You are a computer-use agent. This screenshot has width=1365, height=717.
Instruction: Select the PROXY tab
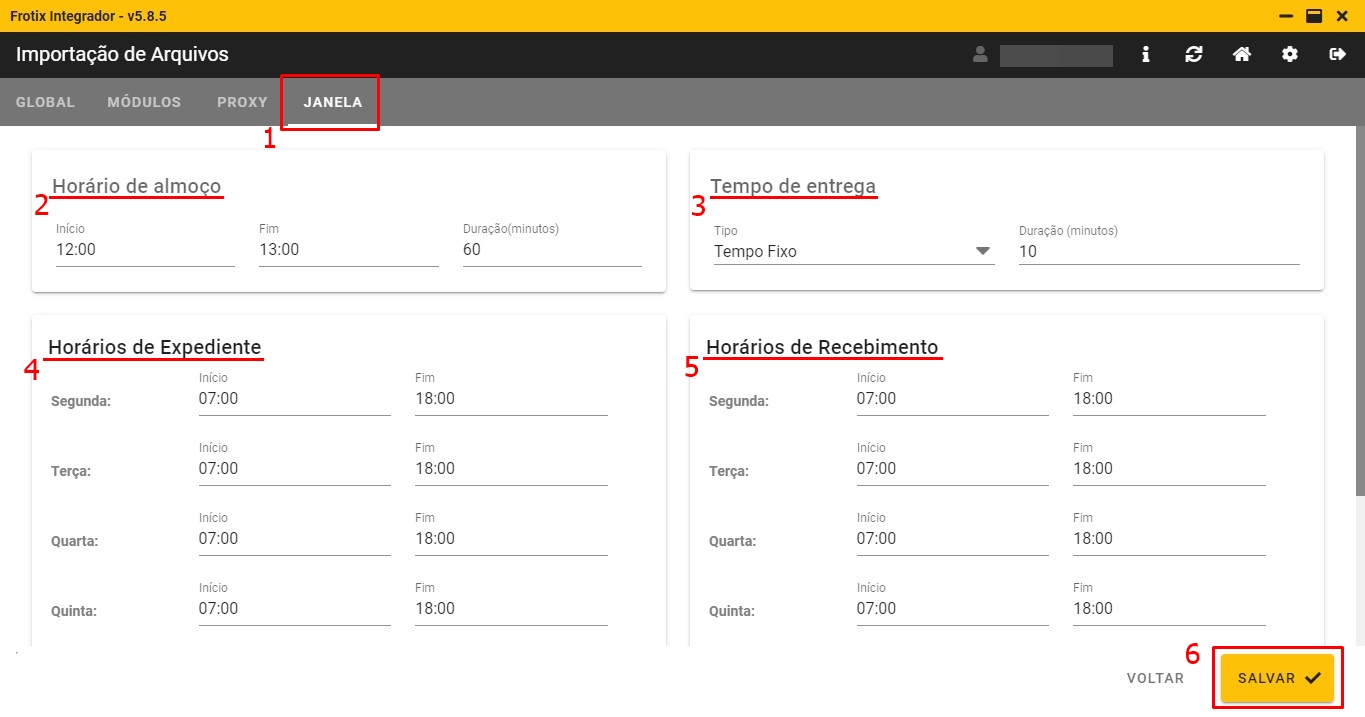coord(242,102)
